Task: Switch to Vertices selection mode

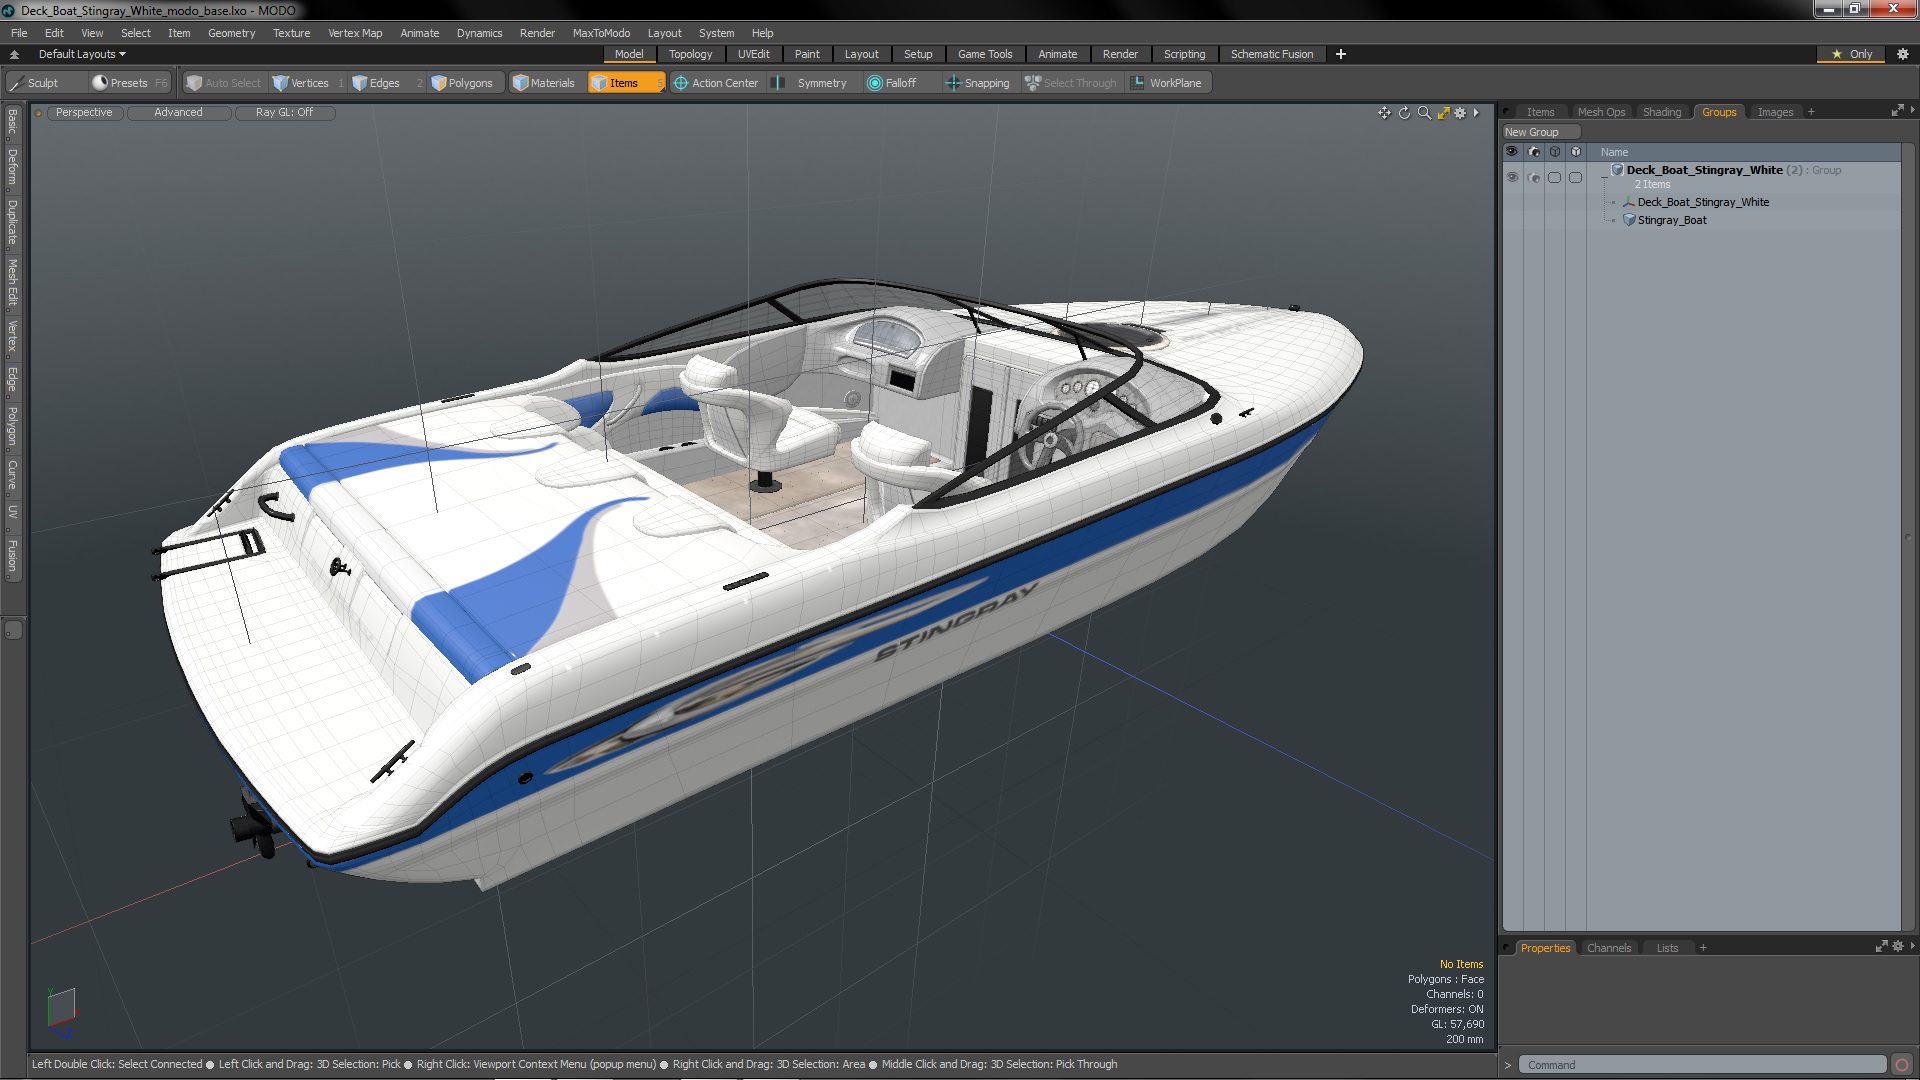Action: click(308, 83)
